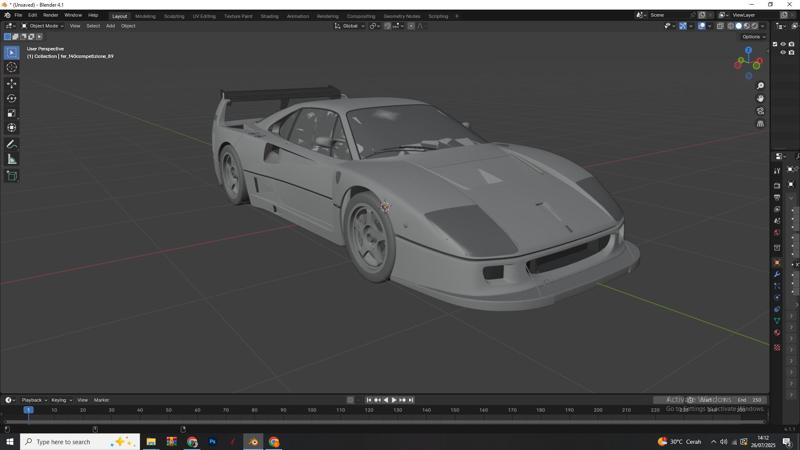The height and width of the screenshot is (450, 800).
Task: Open the File menu
Action: (x=18, y=15)
